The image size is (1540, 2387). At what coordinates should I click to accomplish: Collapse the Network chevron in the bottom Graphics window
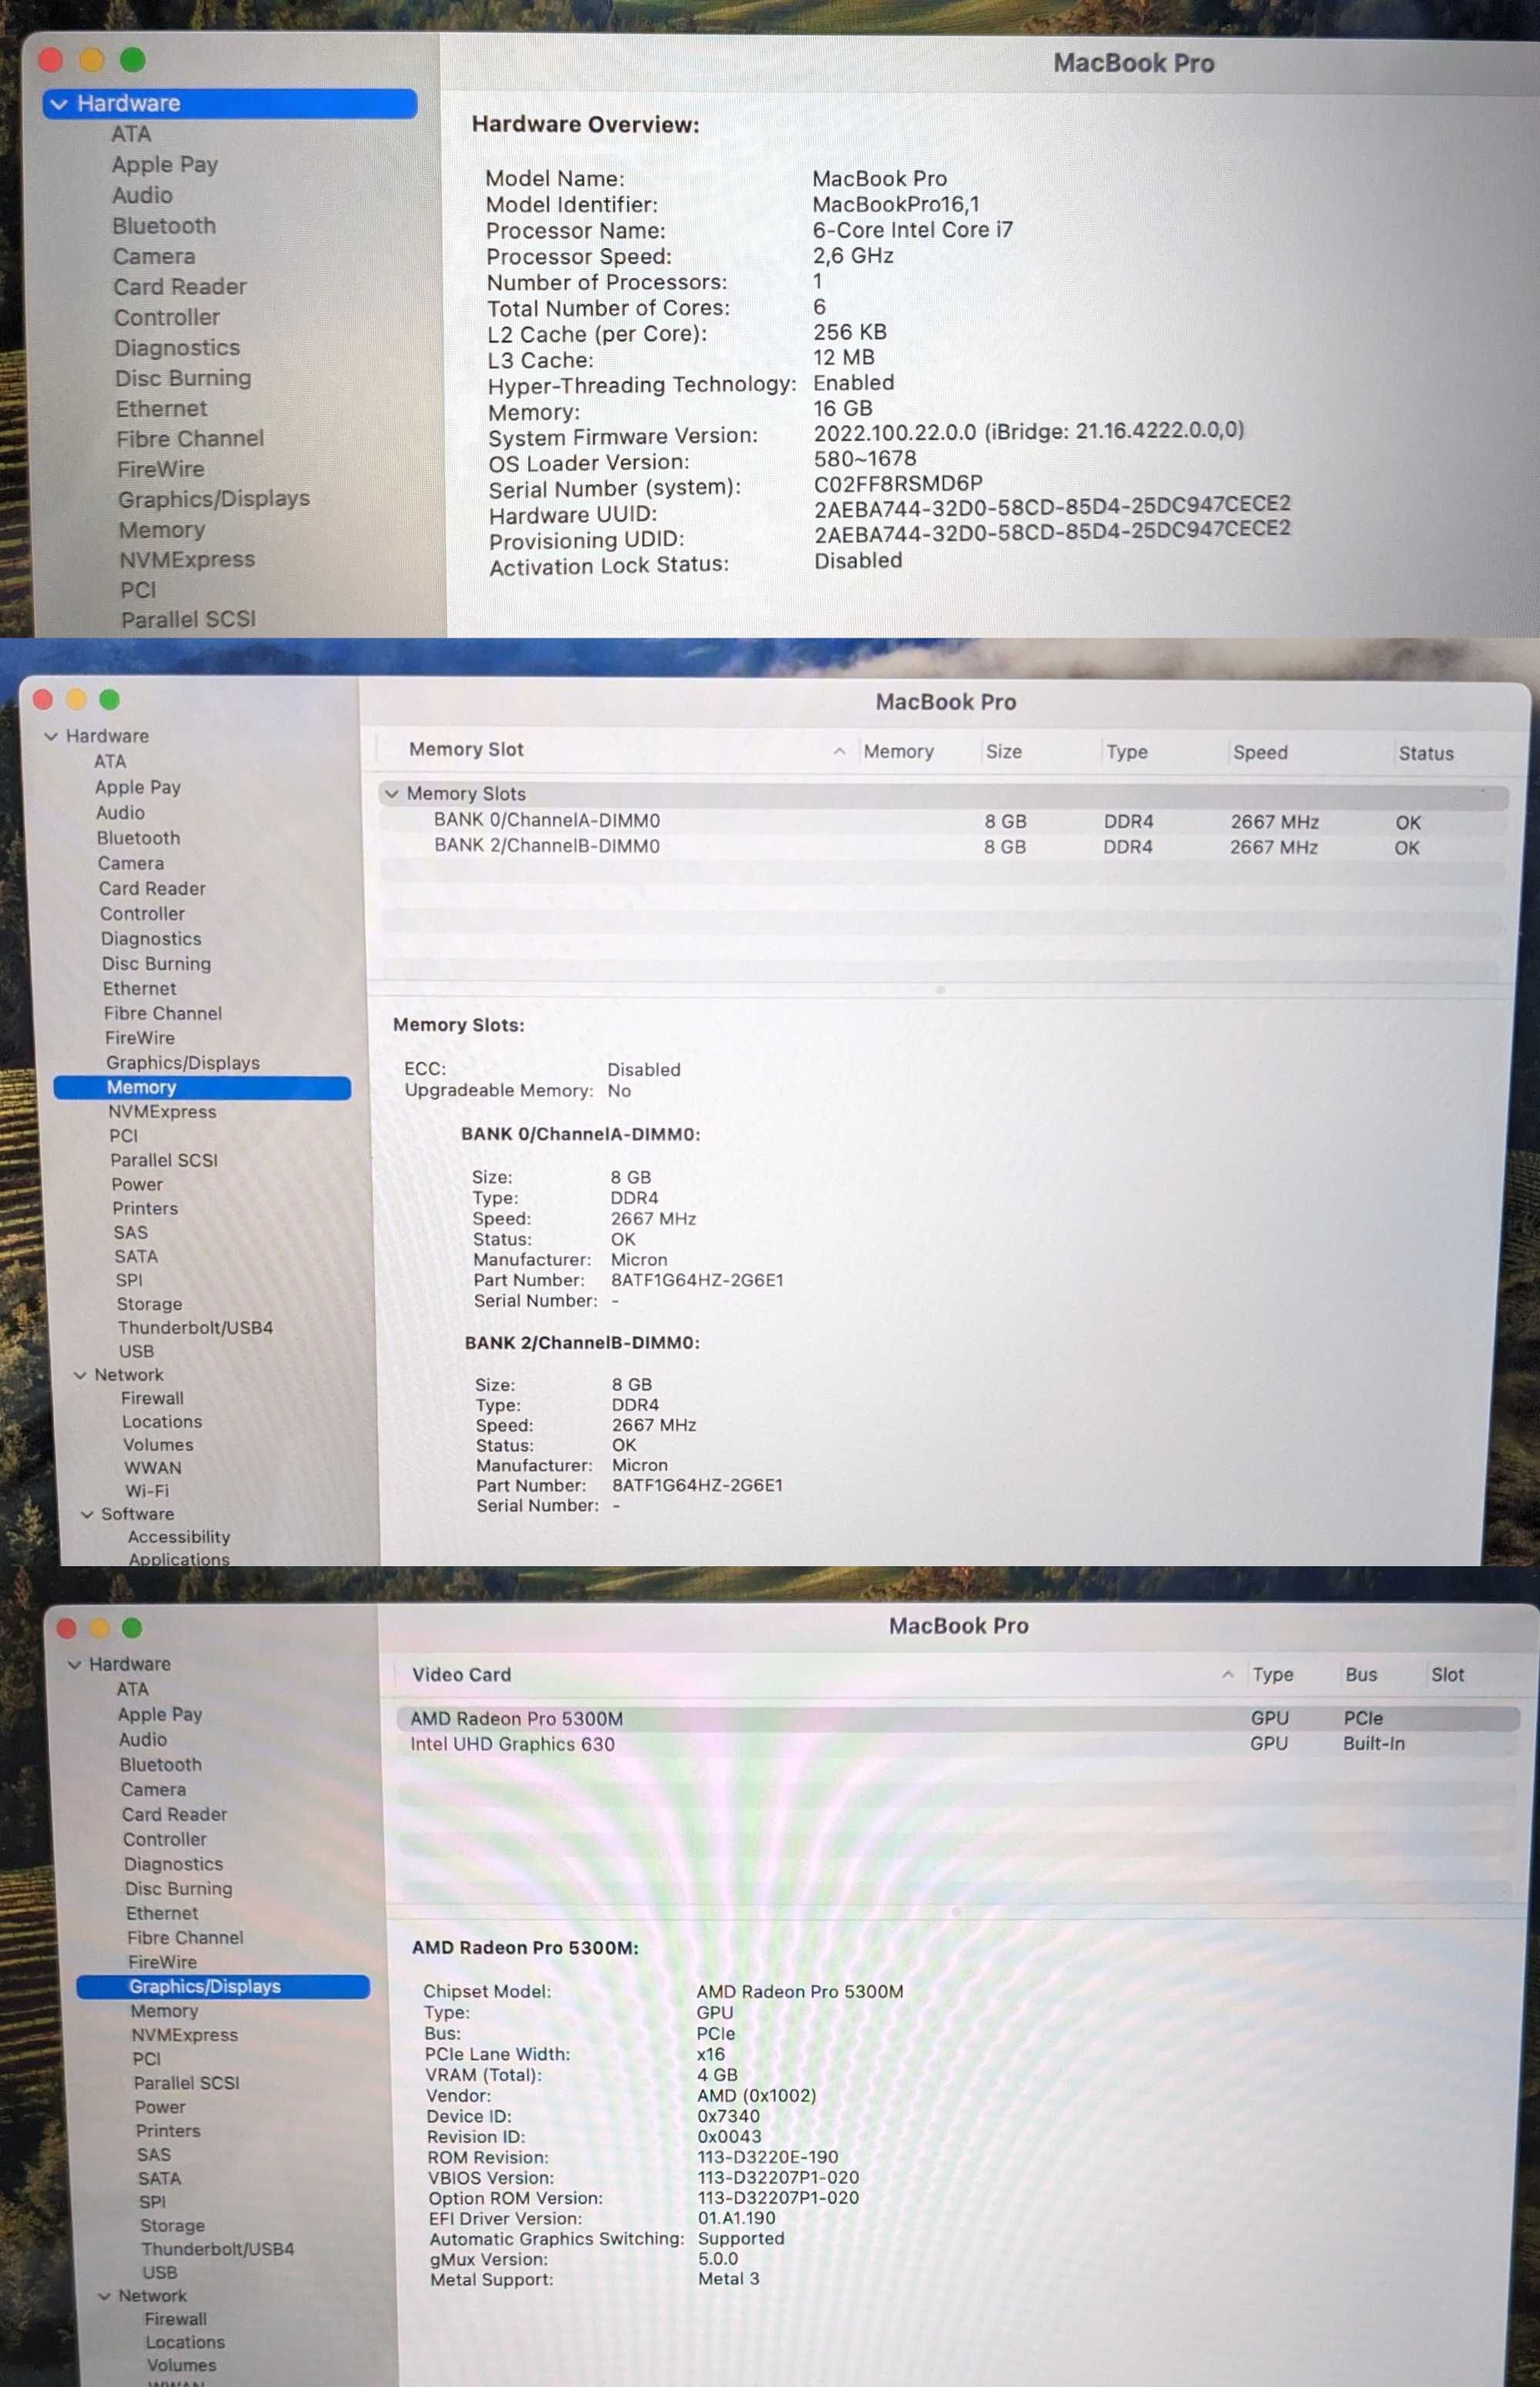pos(104,2296)
